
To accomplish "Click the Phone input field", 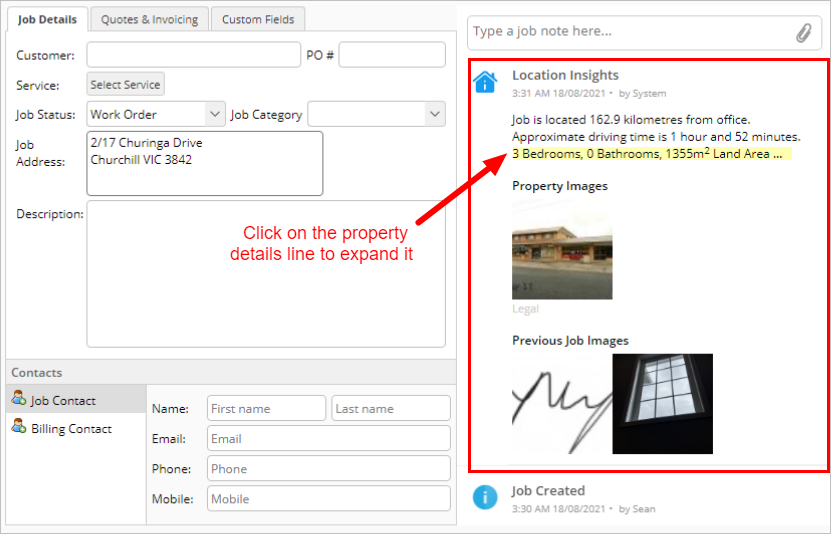I will click(x=329, y=469).
